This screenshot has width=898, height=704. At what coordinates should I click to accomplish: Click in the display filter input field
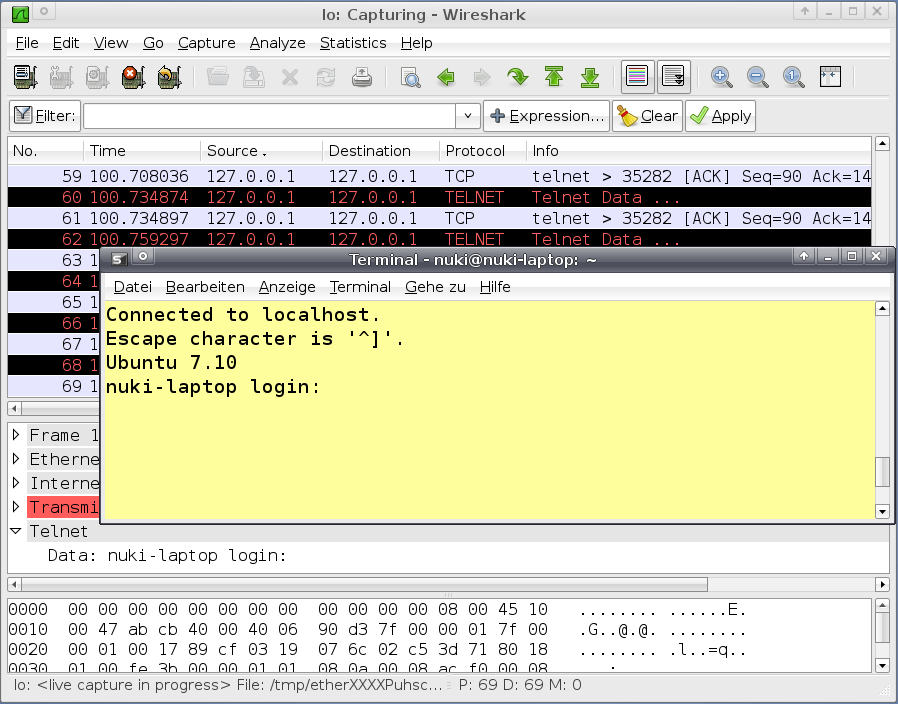[269, 116]
